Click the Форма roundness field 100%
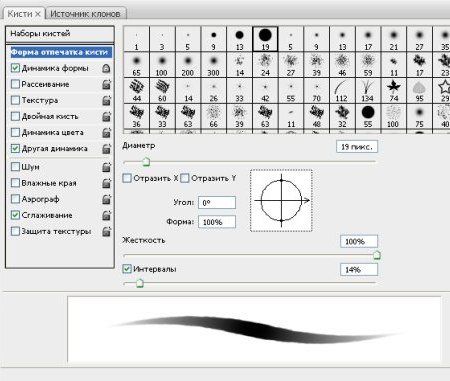This screenshot has width=450, height=381. point(217,222)
